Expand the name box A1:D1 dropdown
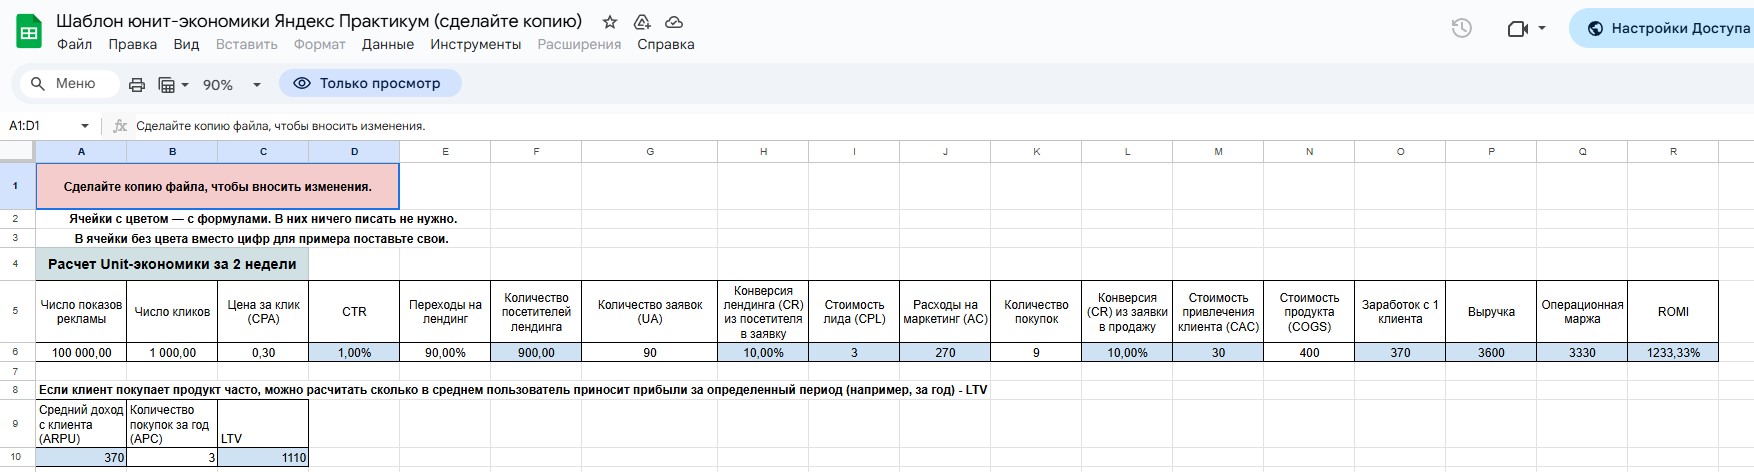The height and width of the screenshot is (472, 1754). (85, 126)
